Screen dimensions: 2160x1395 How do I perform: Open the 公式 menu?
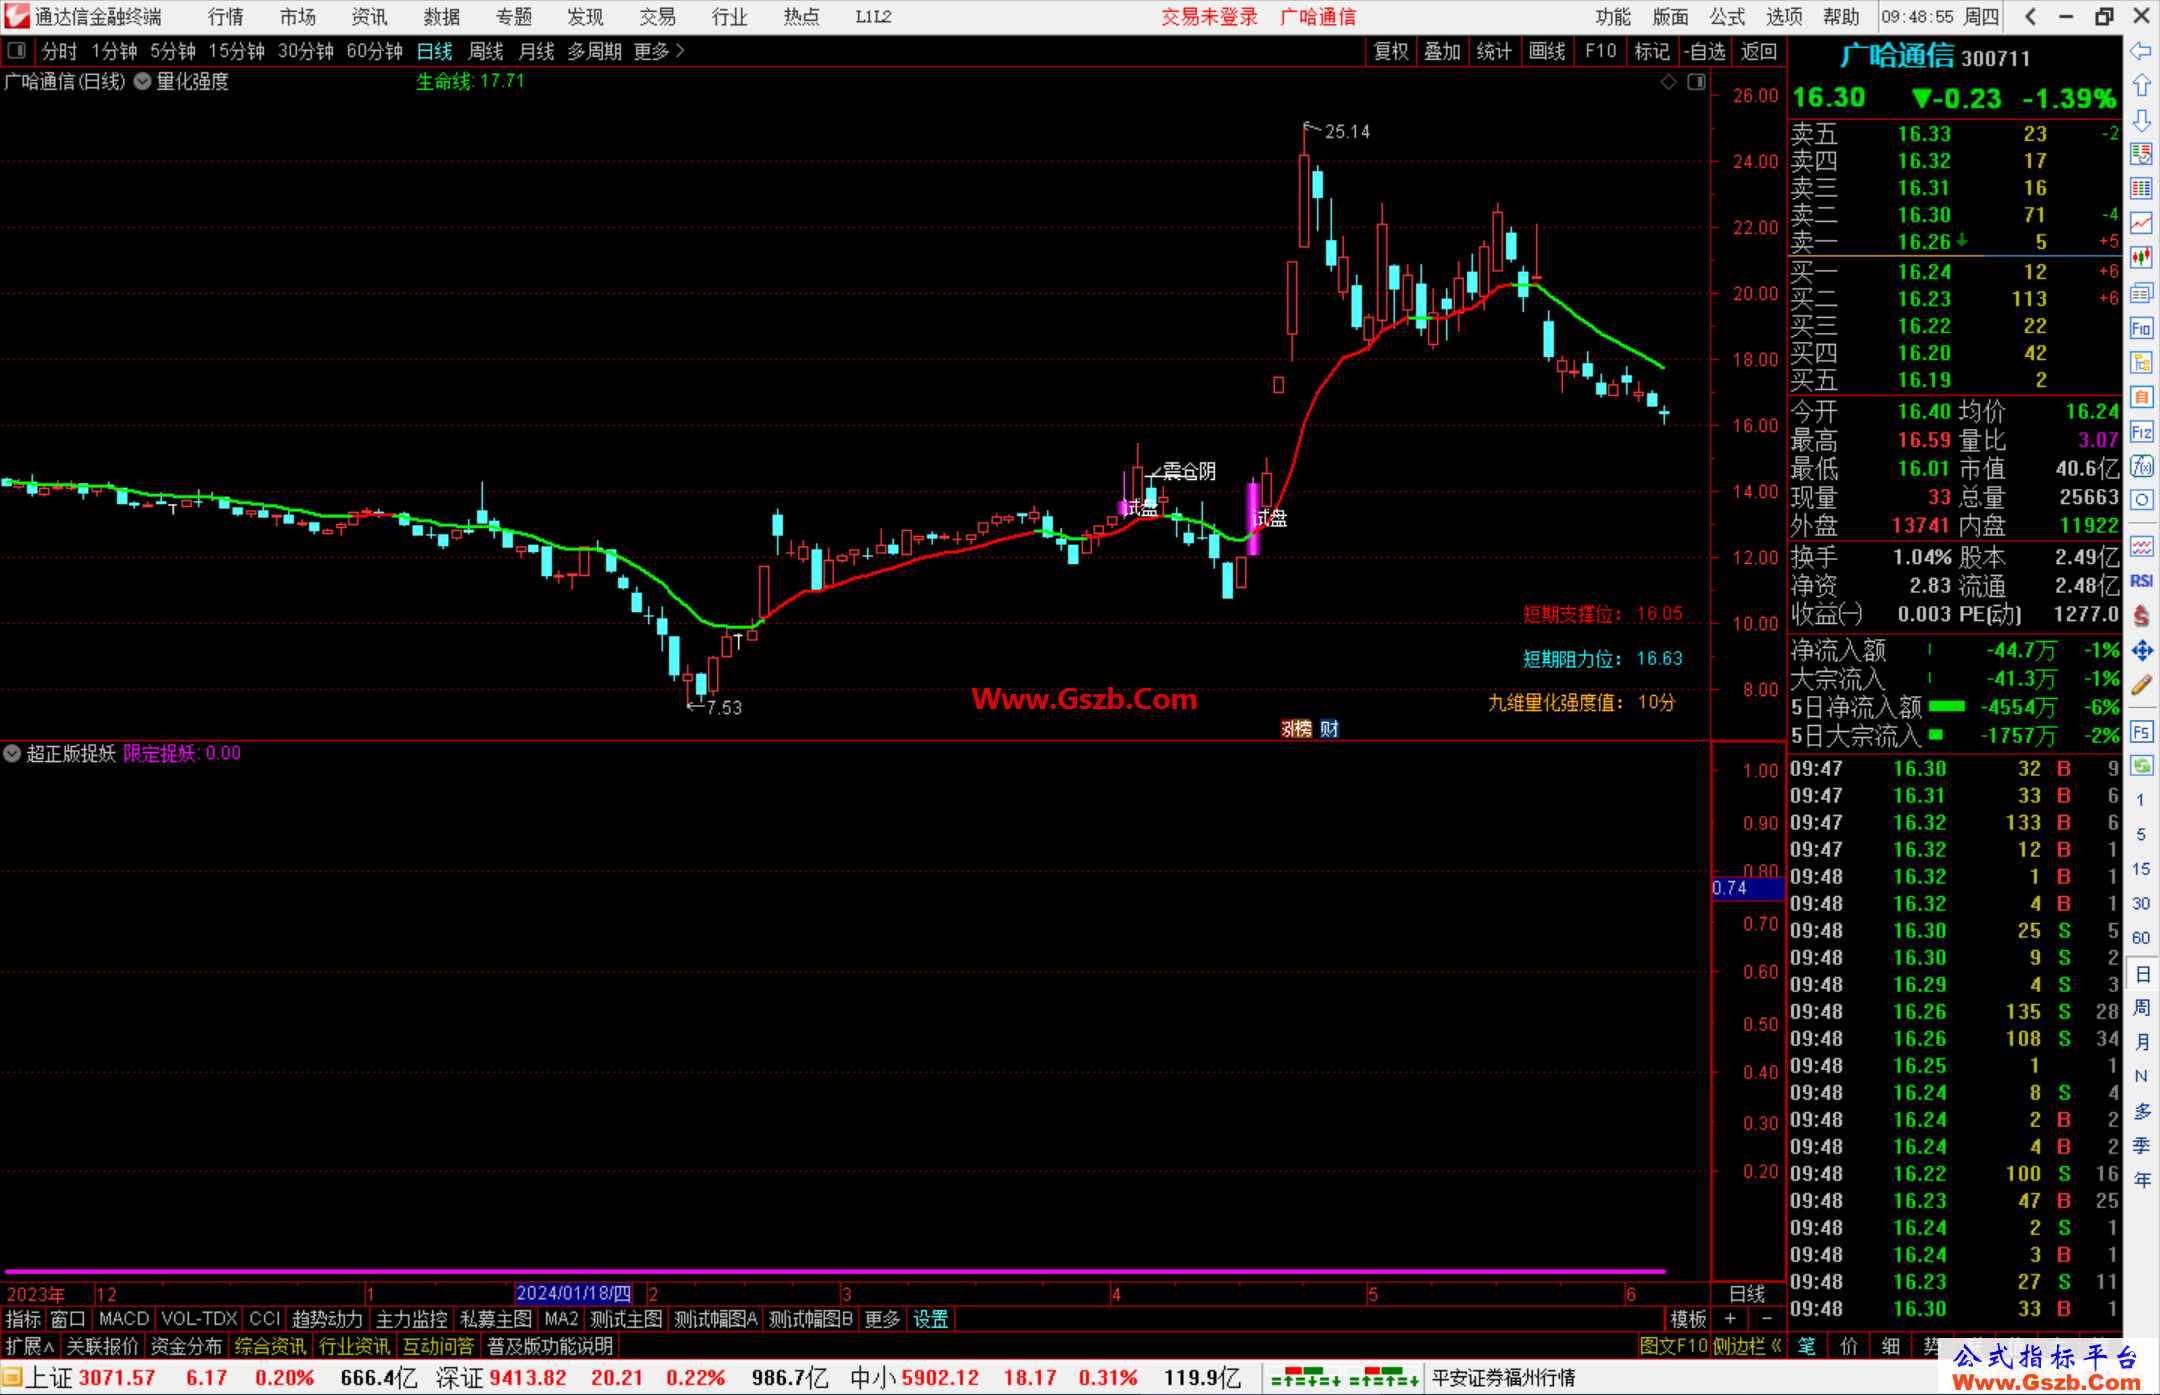coord(1727,17)
